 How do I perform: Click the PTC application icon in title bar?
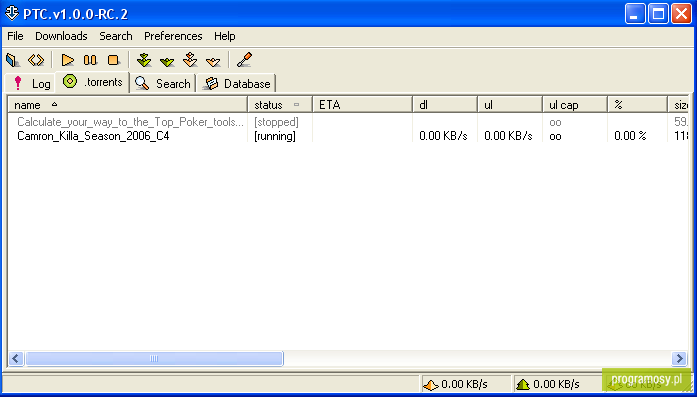click(12, 14)
